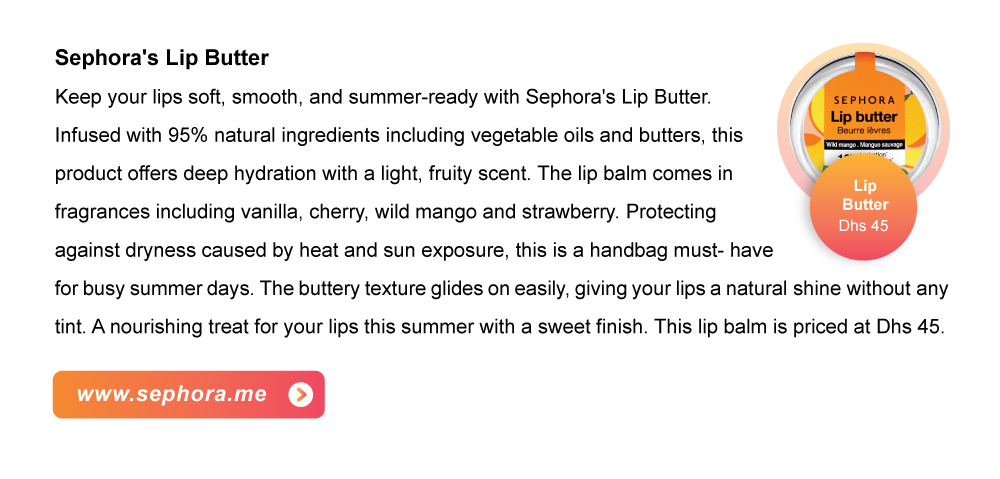The width and height of the screenshot is (1000, 479).
Task: Click the round Lip Butter price badge
Action: 864,207
